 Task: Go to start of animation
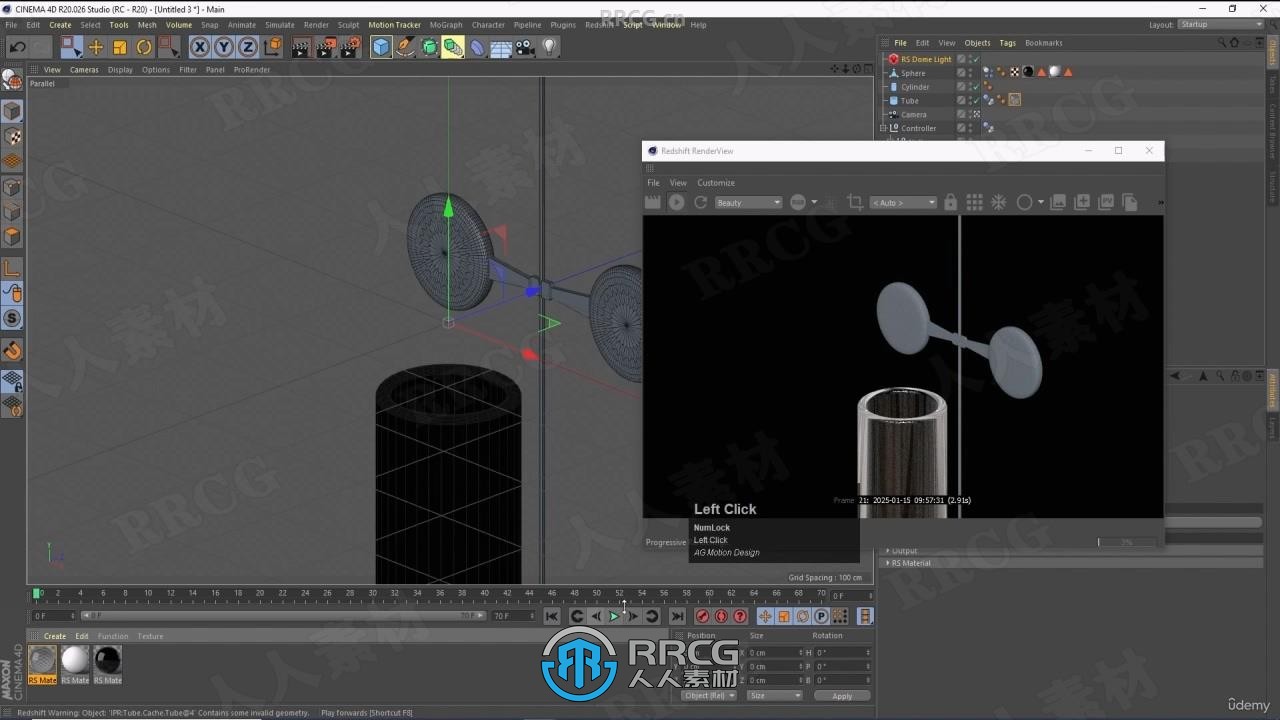click(x=552, y=616)
